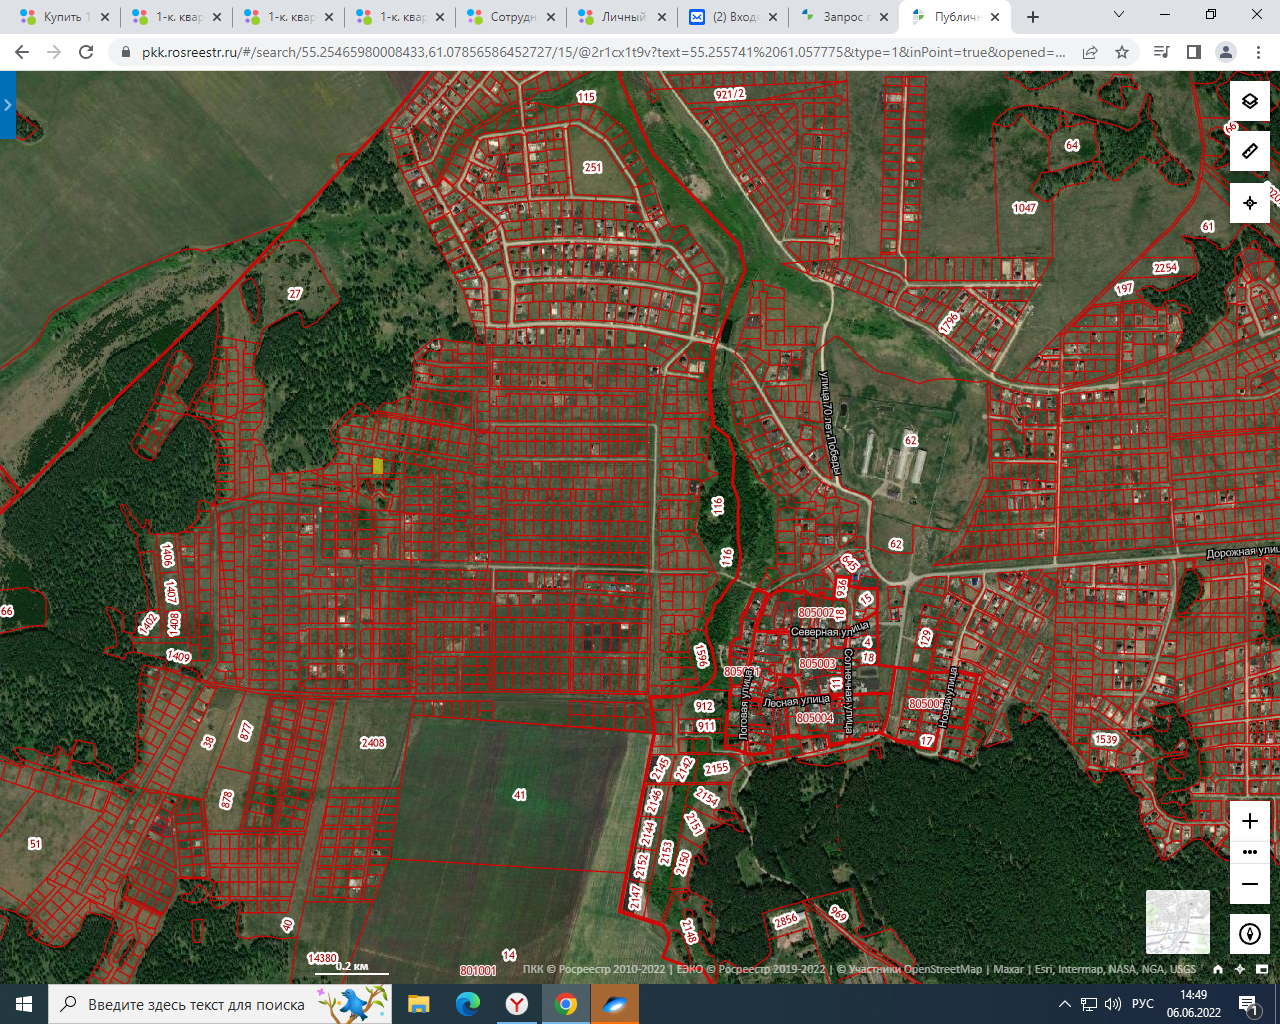Screen dimensions: 1280x1024
Task: Click the small home icon on map footer
Action: [x=1218, y=969]
